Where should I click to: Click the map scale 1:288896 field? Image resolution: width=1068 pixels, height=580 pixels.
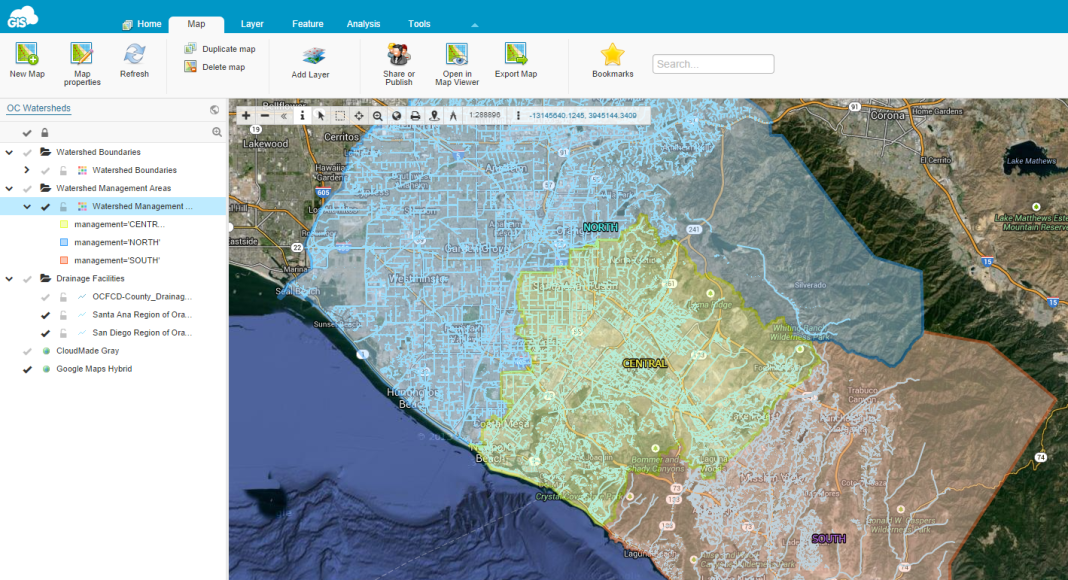(x=484, y=115)
